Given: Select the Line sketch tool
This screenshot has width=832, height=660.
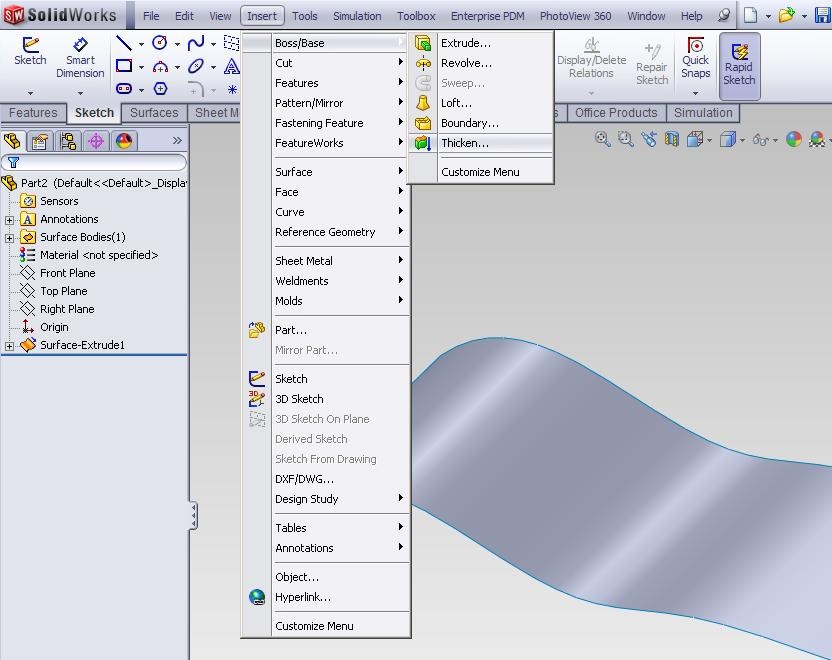Looking at the screenshot, I should point(124,42).
